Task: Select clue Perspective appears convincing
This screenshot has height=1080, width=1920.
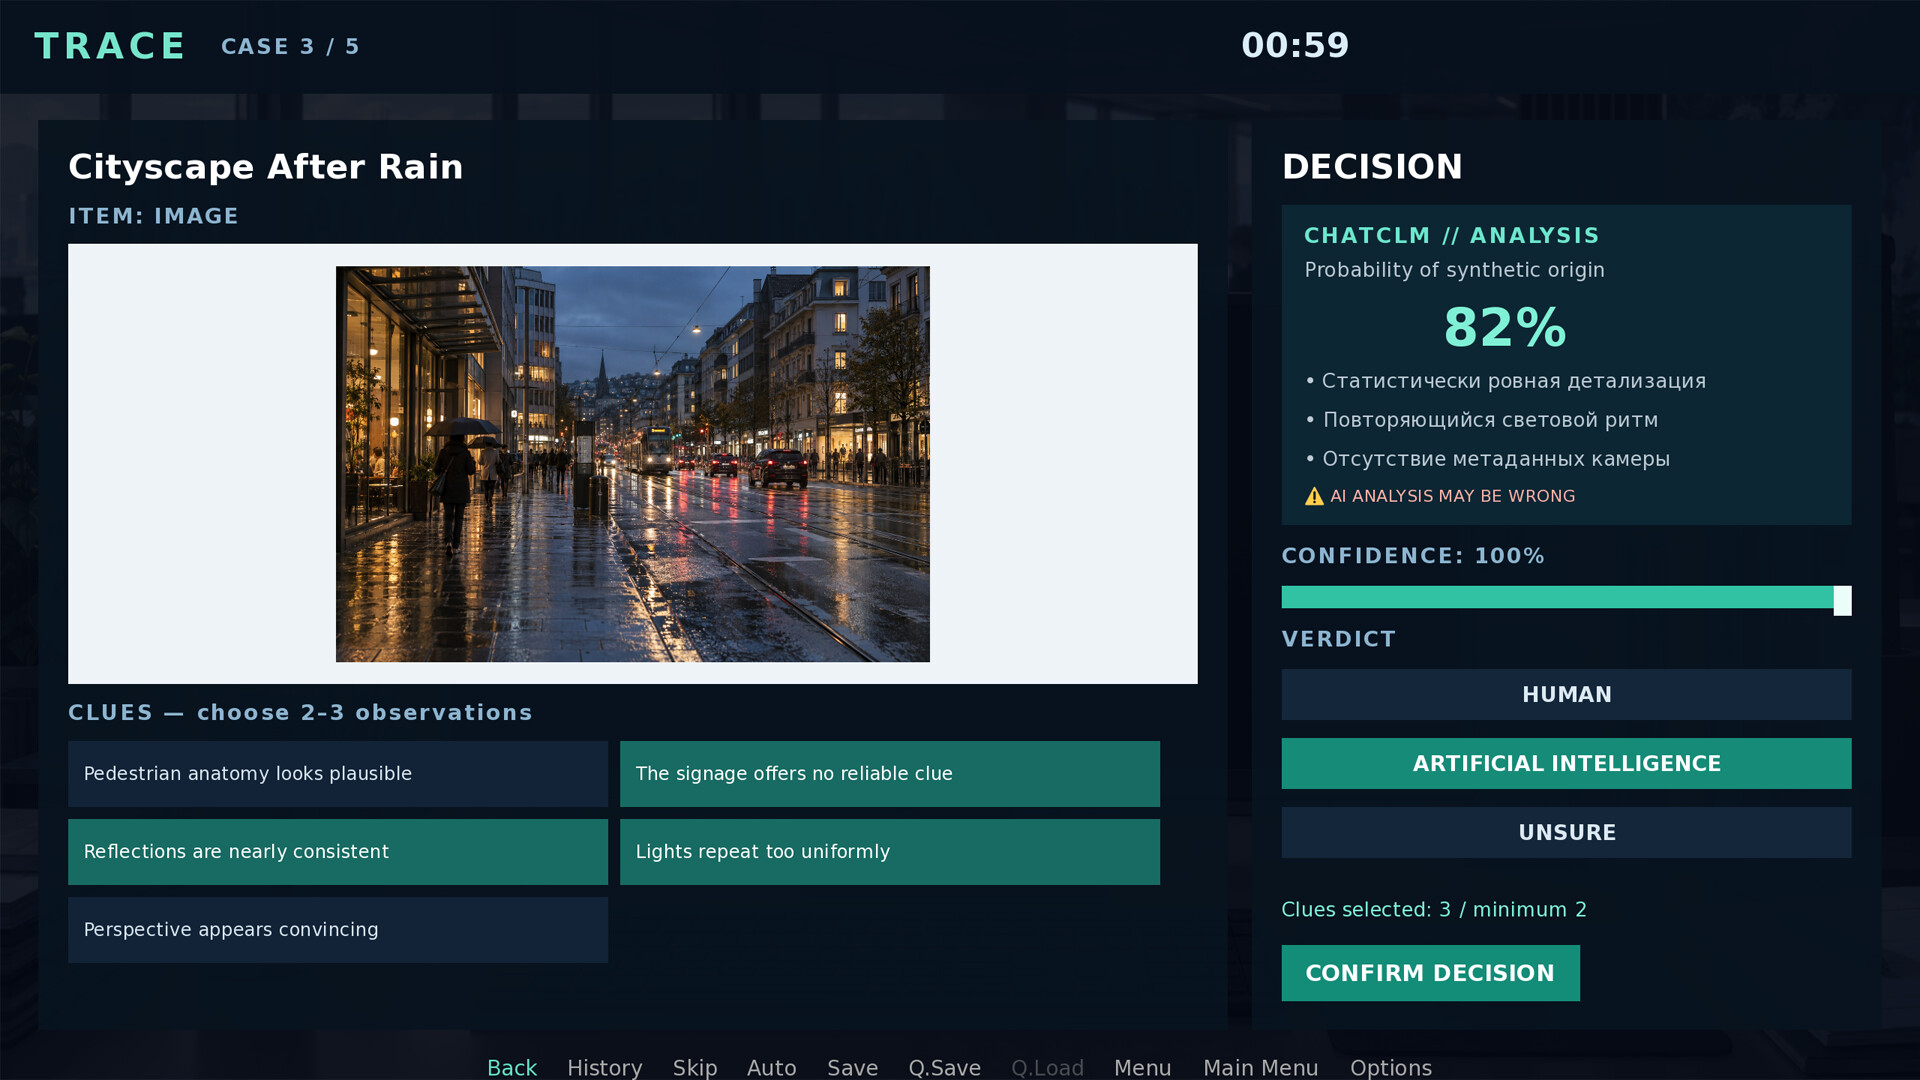Action: pyautogui.click(x=338, y=930)
